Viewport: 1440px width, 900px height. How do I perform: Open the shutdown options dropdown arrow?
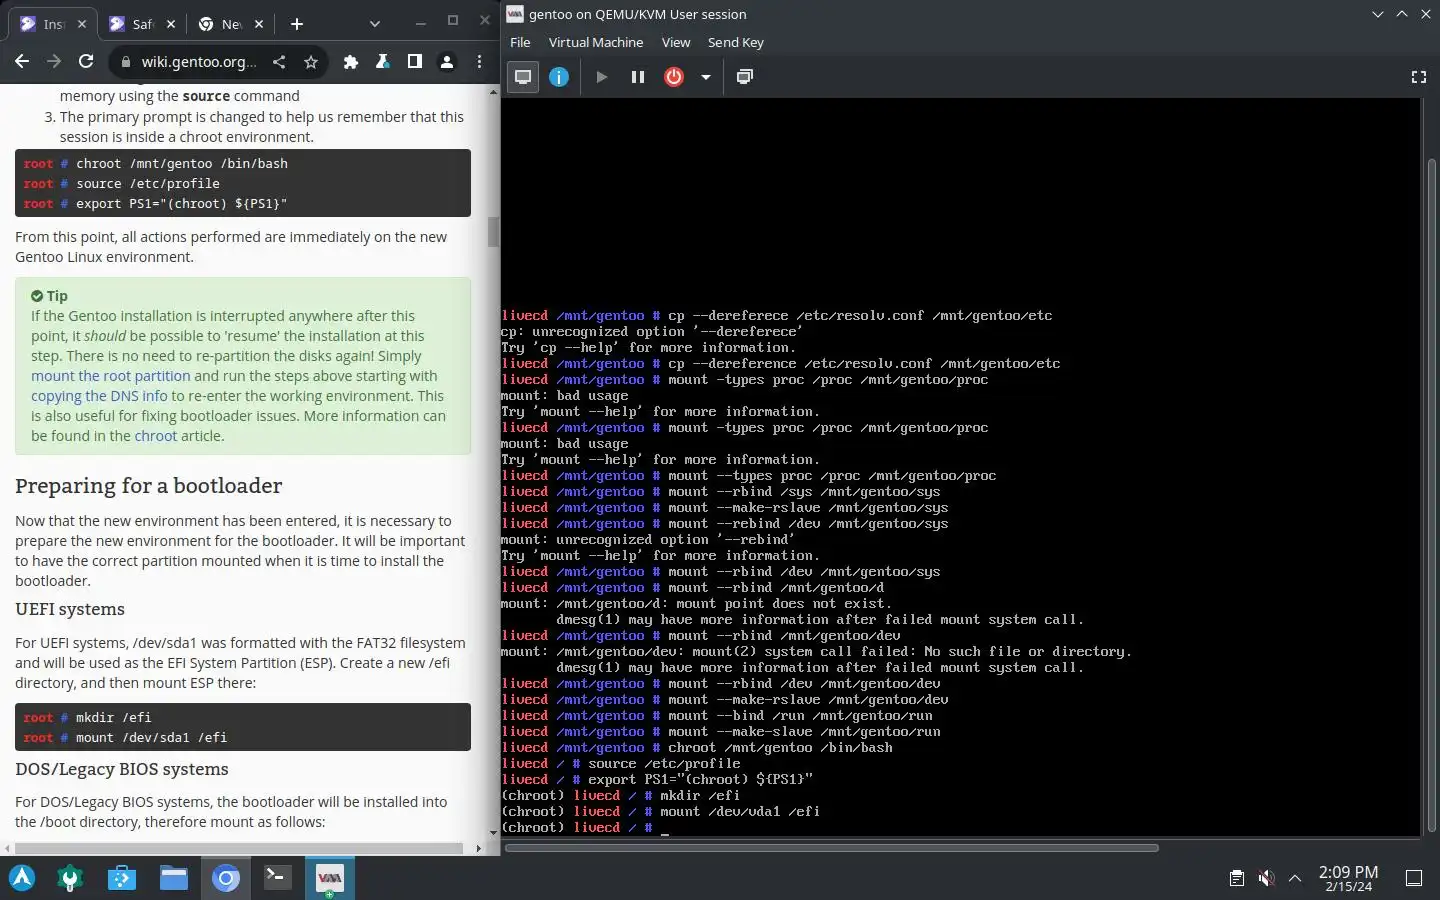[705, 77]
